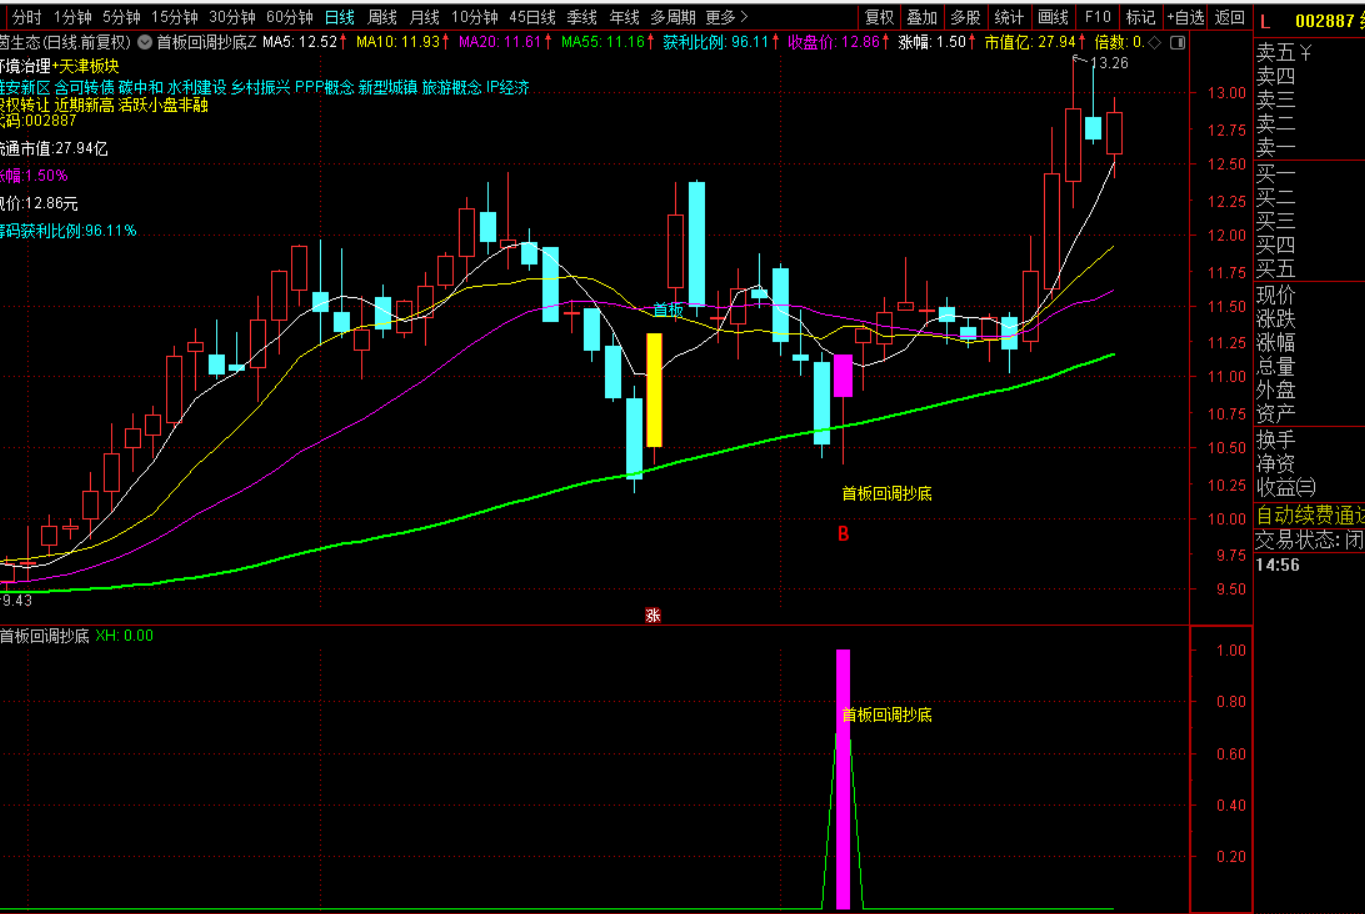Screen dimensions: 1365x914
Task: Click the red L icon beside 002887
Action: click(x=1265, y=21)
